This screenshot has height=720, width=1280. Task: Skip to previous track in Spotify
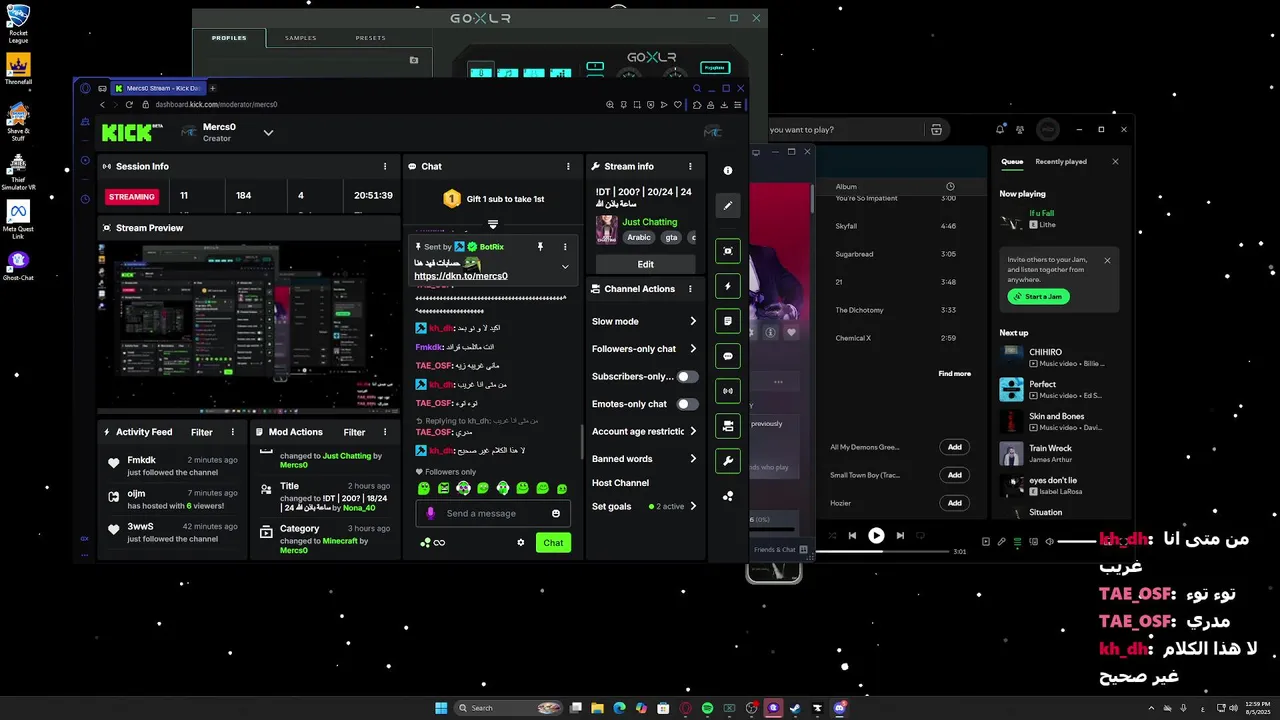click(x=852, y=535)
